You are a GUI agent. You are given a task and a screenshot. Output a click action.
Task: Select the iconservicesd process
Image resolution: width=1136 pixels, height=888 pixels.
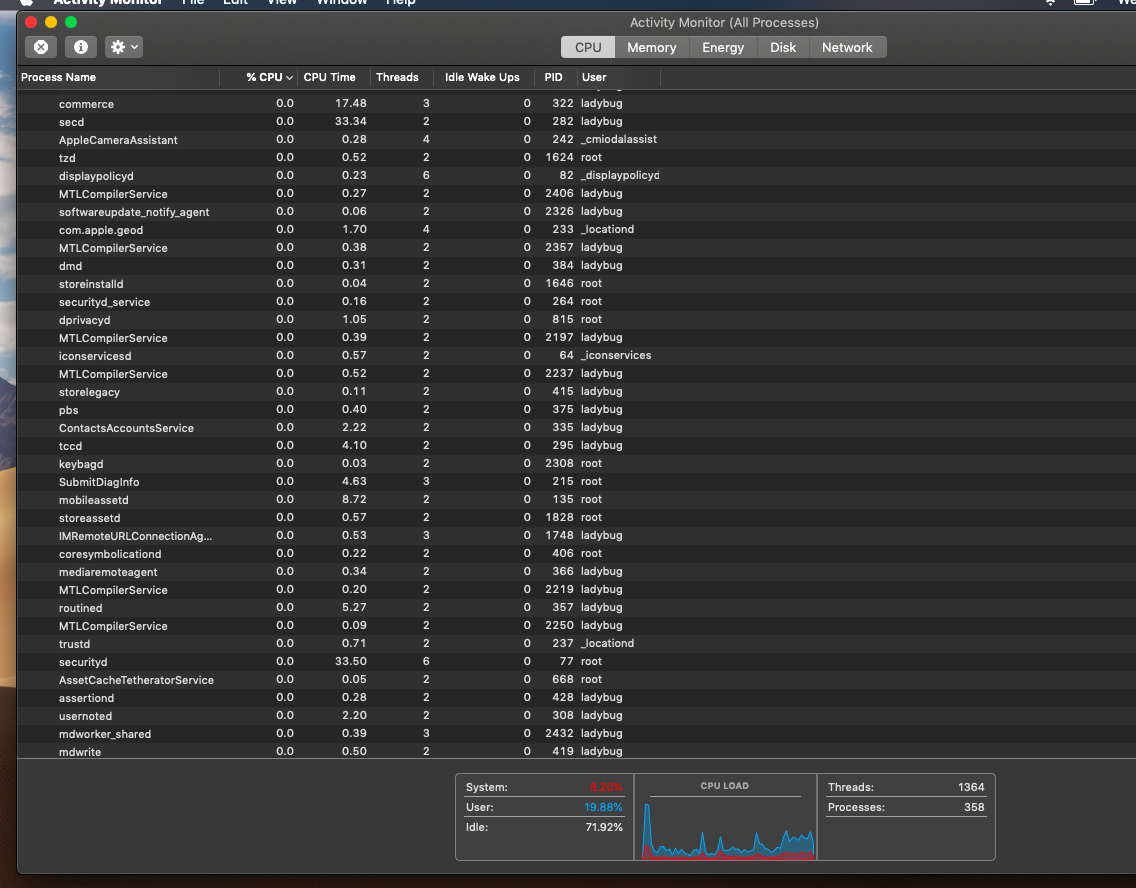[x=577, y=356]
